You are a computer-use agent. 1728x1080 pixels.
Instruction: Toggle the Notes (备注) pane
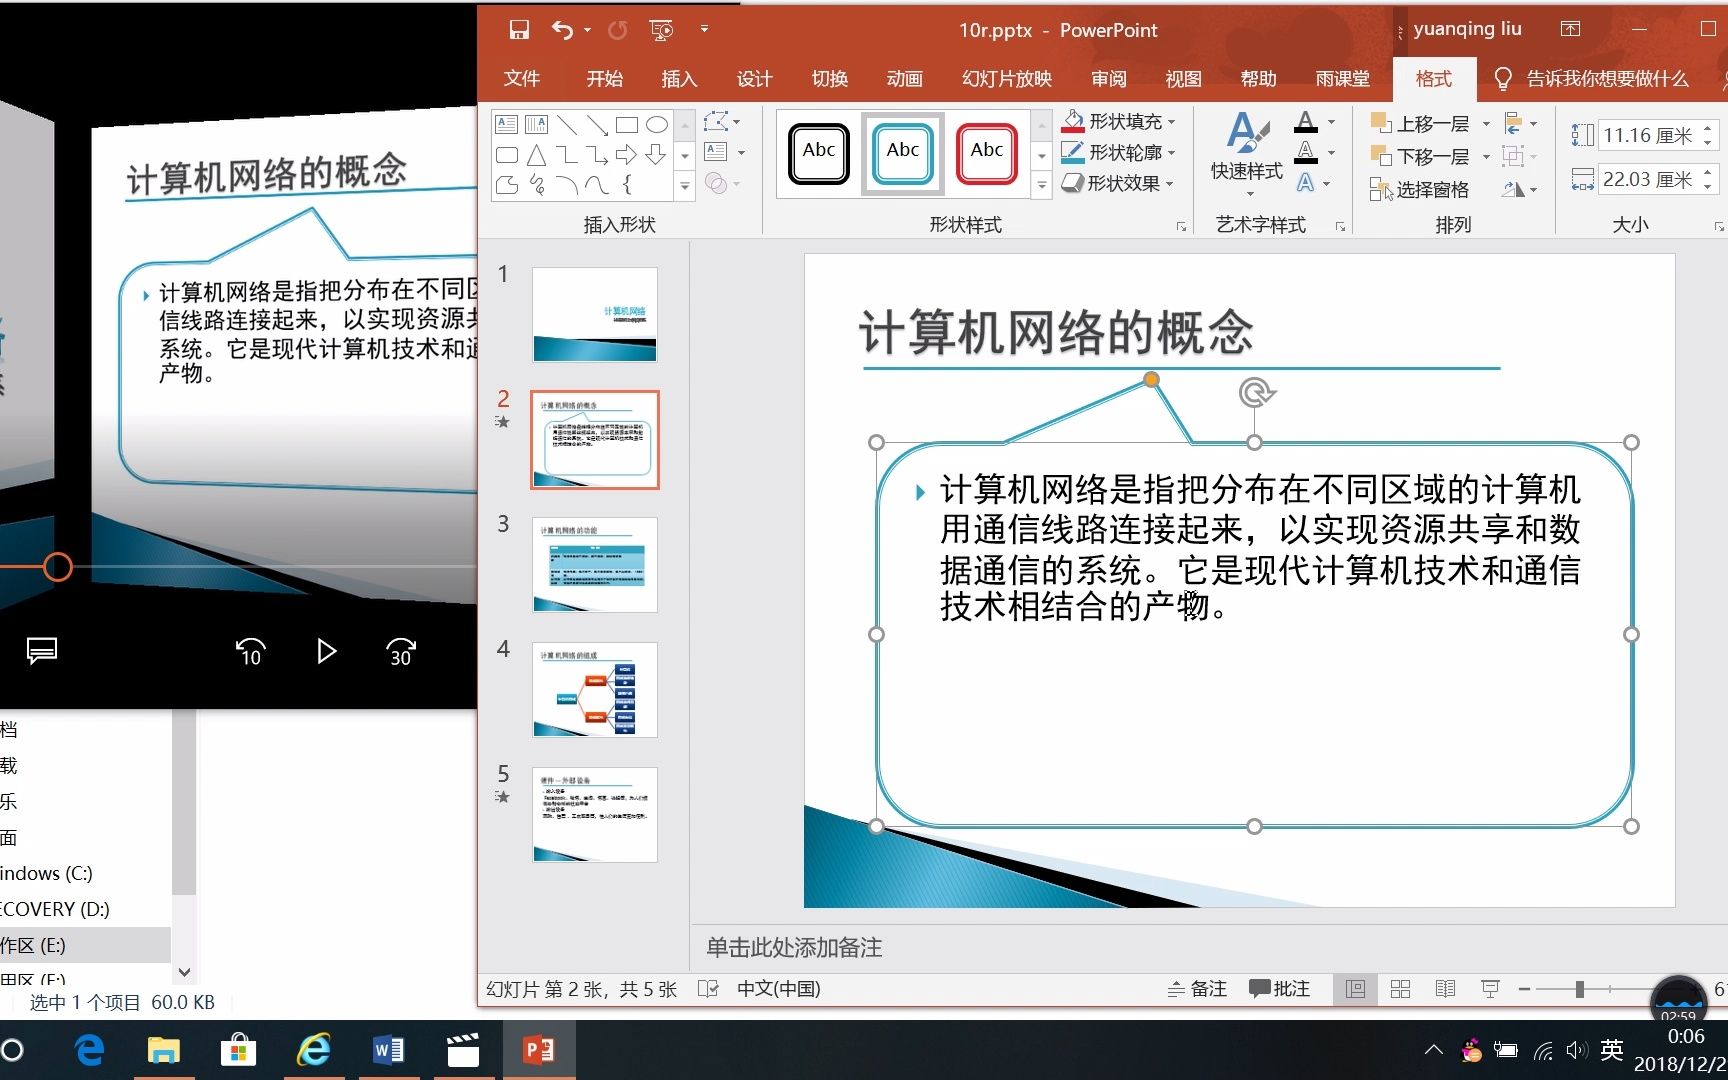coord(1196,989)
